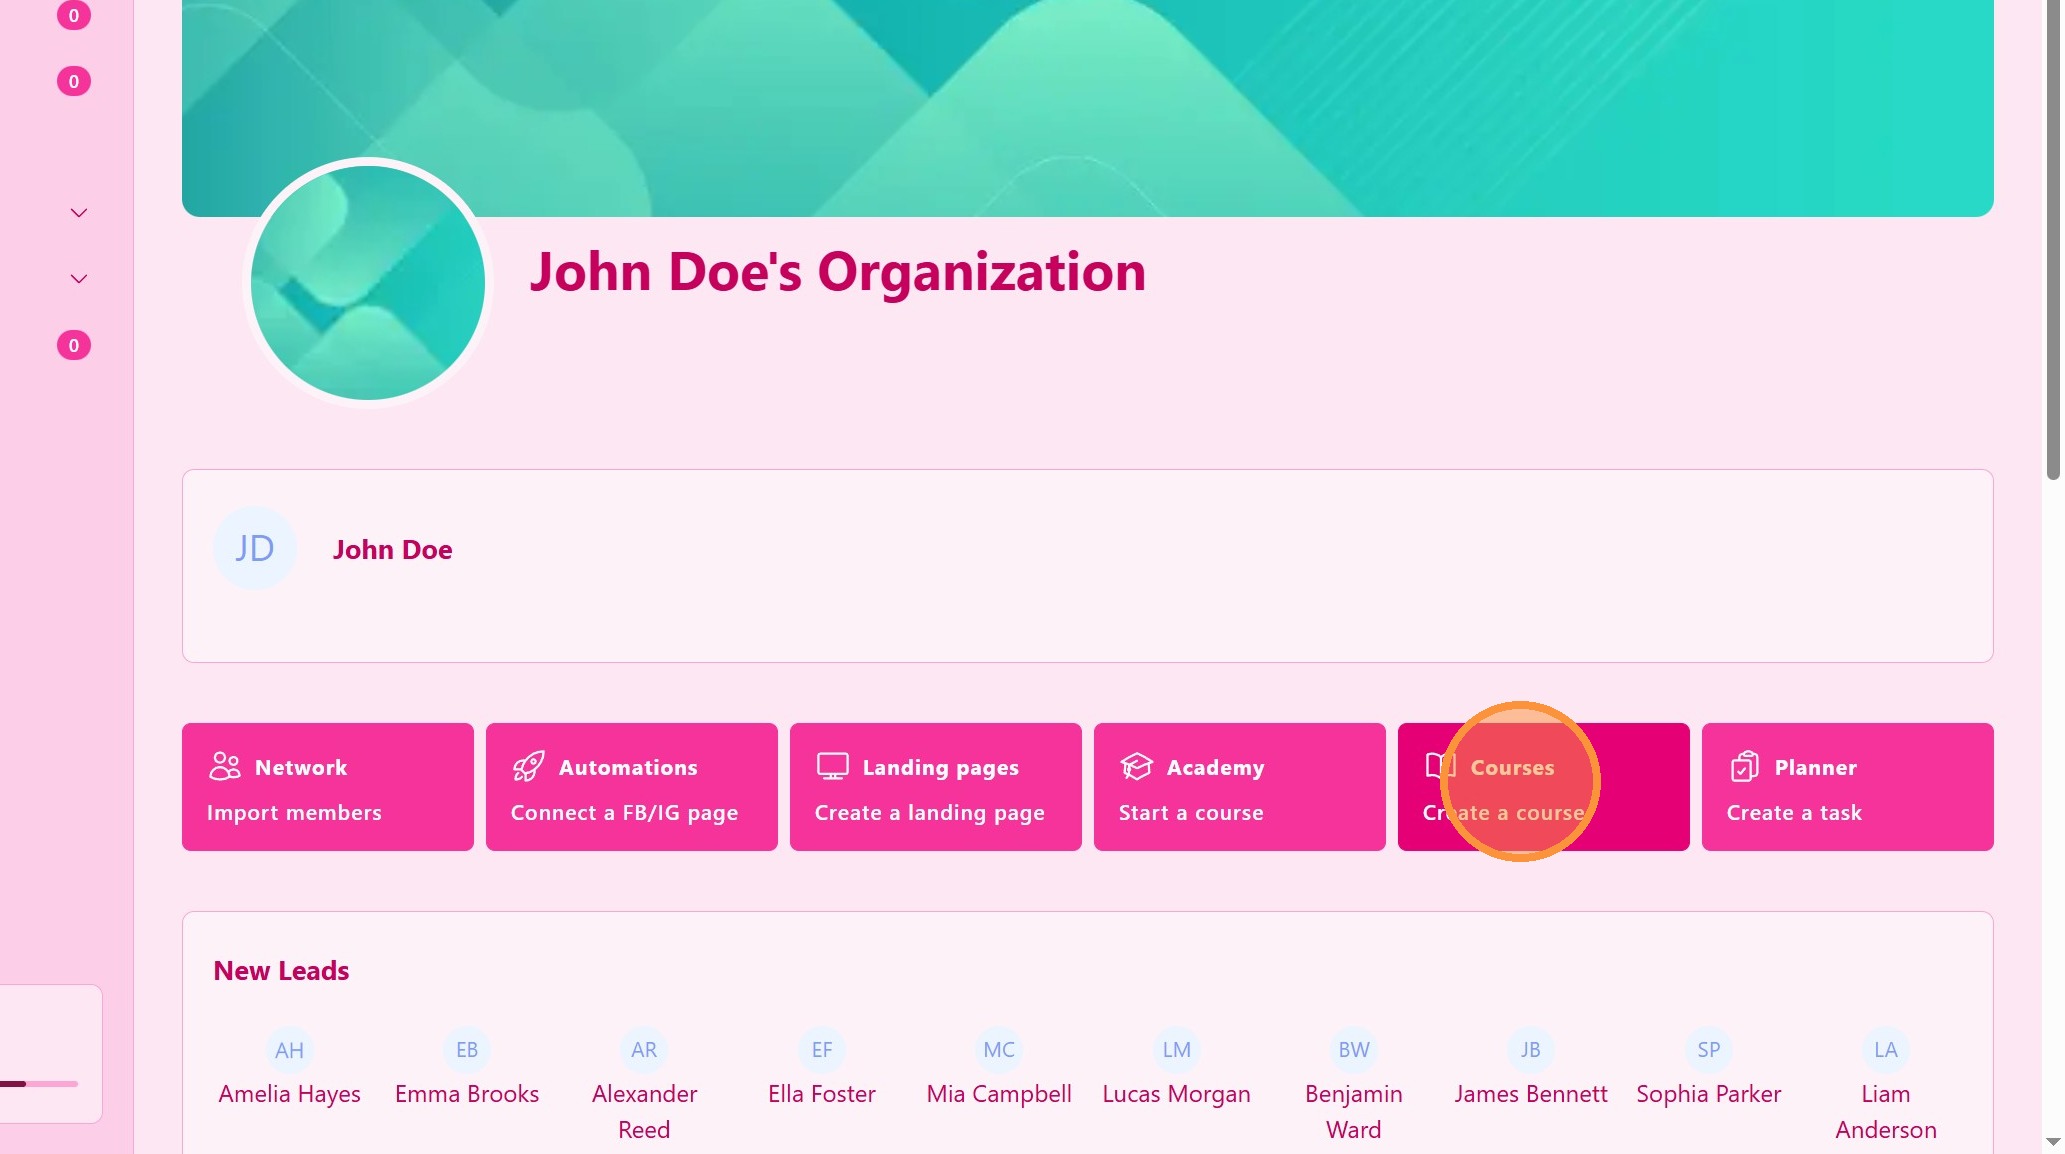The width and height of the screenshot is (2065, 1154).
Task: Click the second sidebar 0 badge
Action: pos(74,82)
